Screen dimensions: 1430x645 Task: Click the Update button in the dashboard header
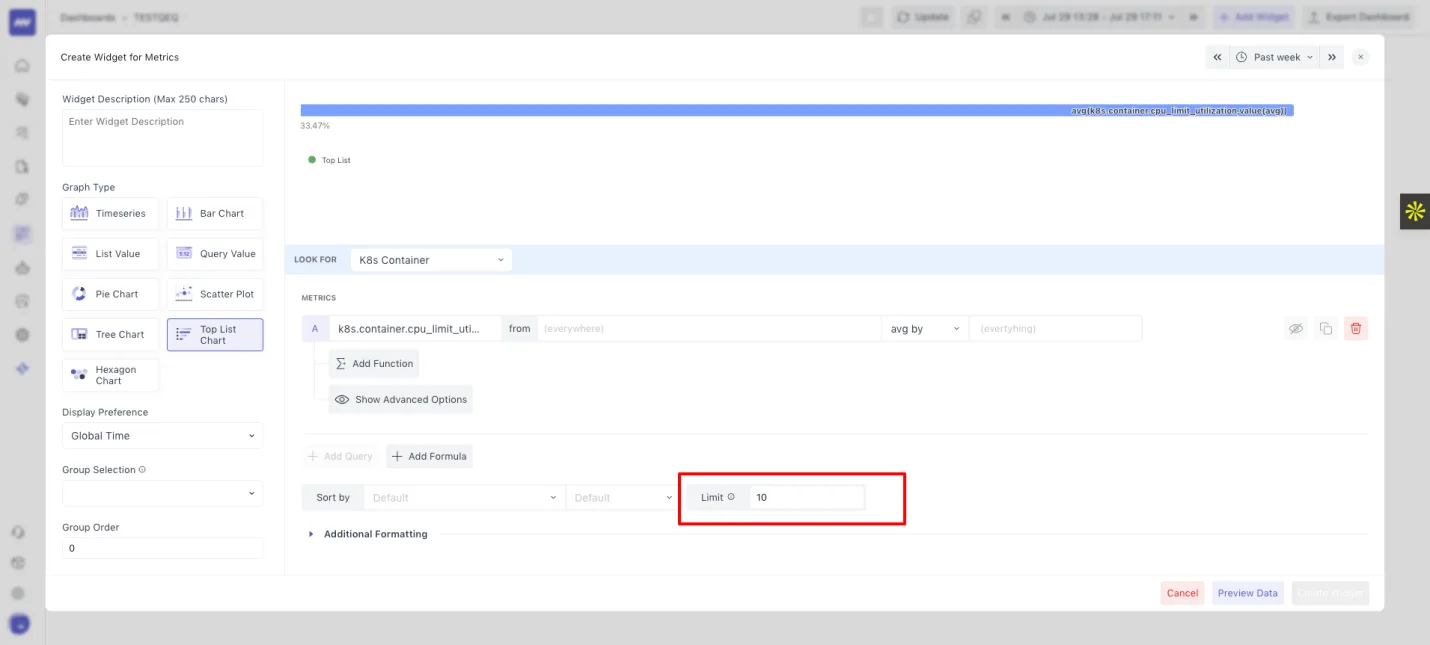pos(923,17)
